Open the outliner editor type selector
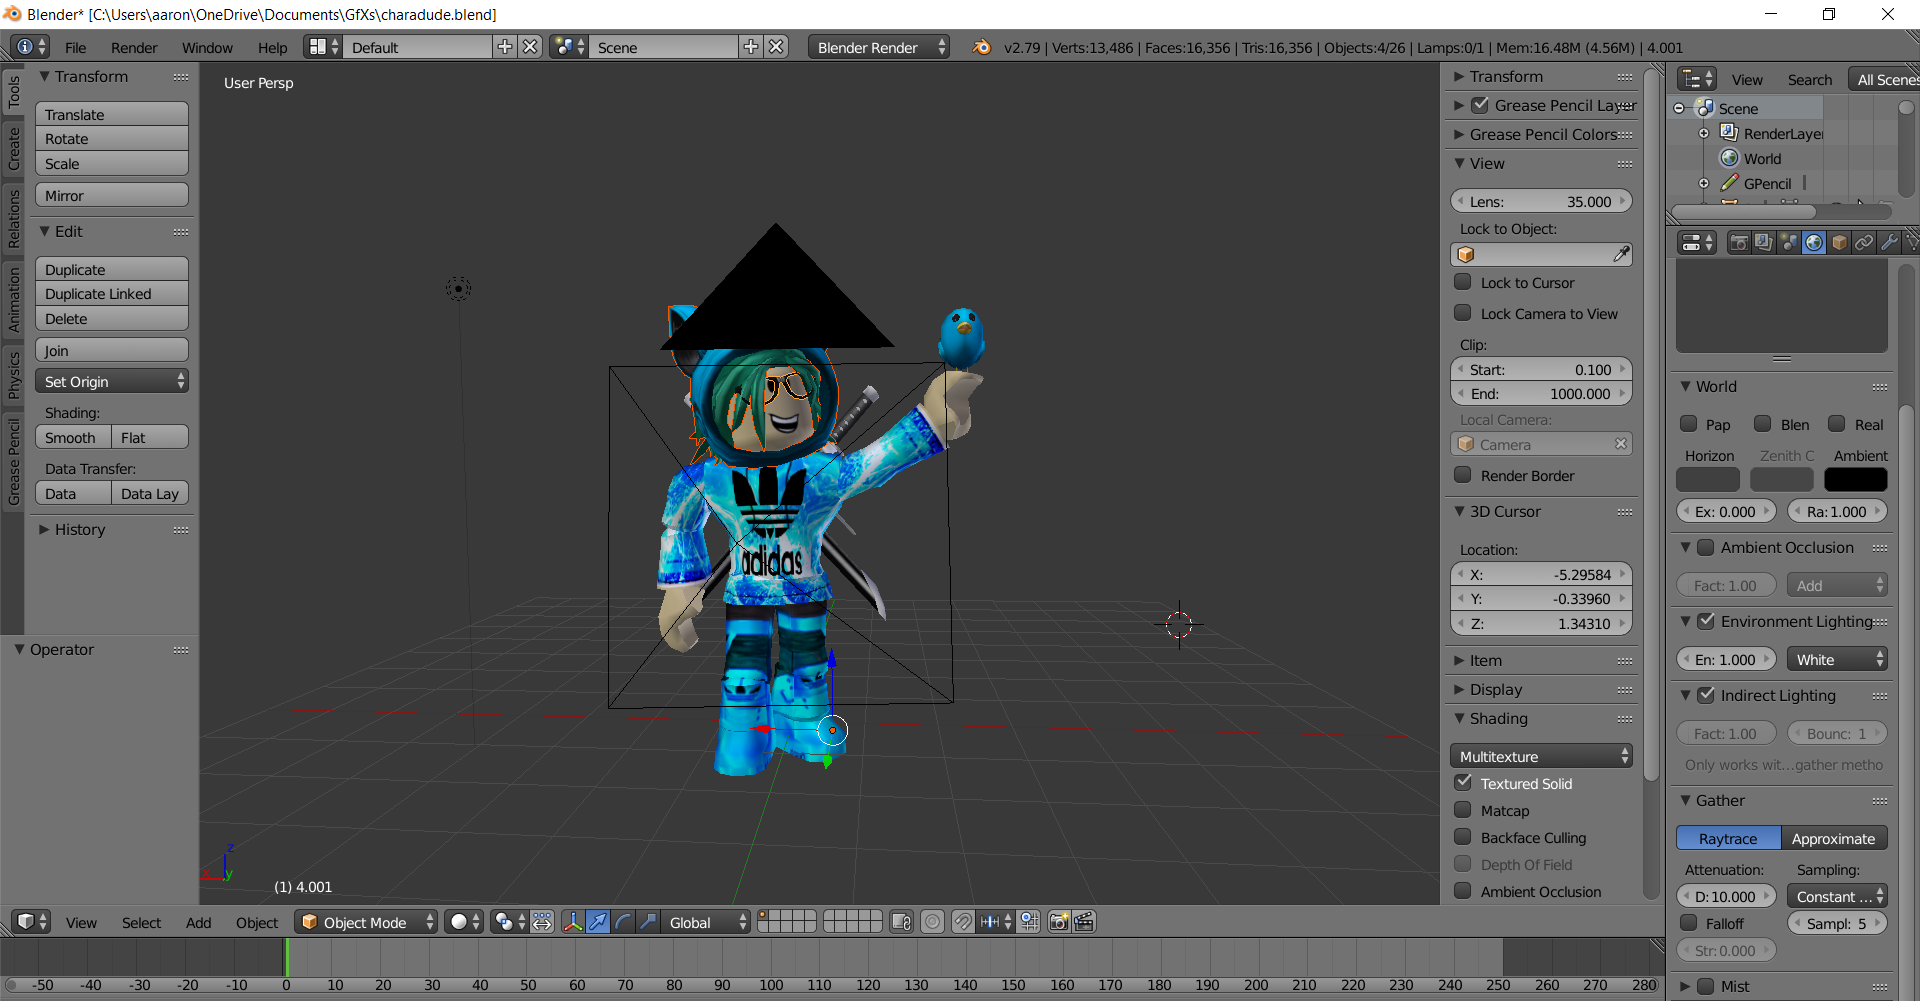Image resolution: width=1920 pixels, height=1001 pixels. pyautogui.click(x=1697, y=79)
